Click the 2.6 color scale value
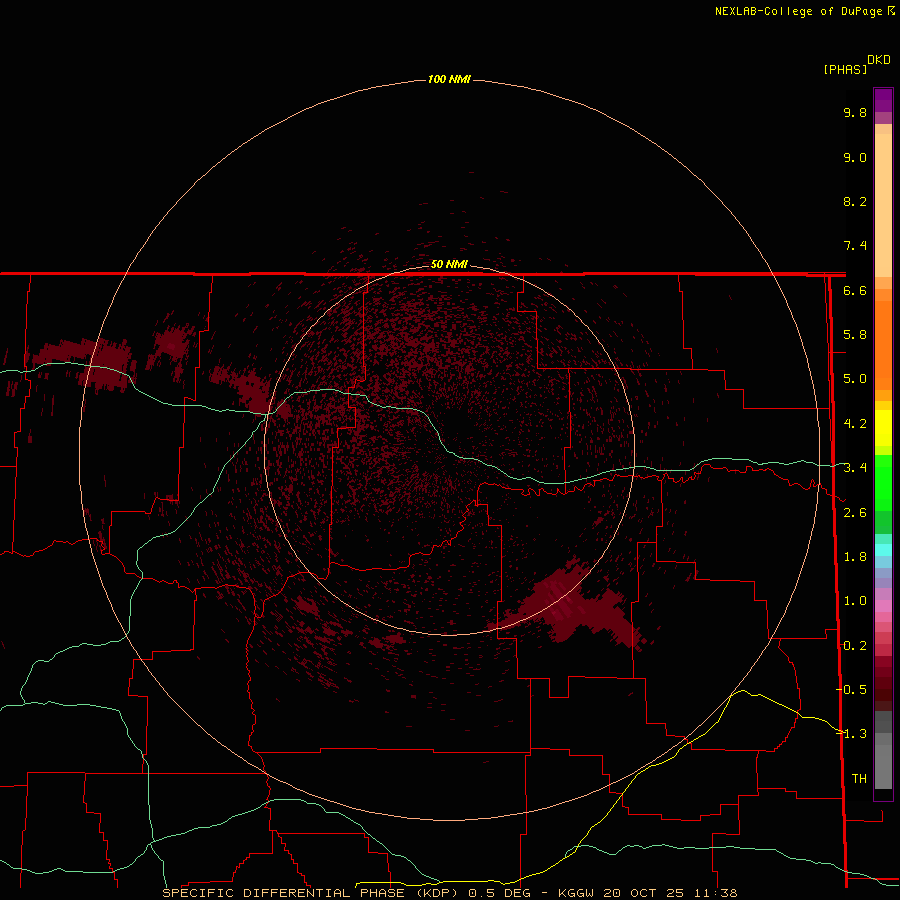This screenshot has width=900, height=900. 855,513
